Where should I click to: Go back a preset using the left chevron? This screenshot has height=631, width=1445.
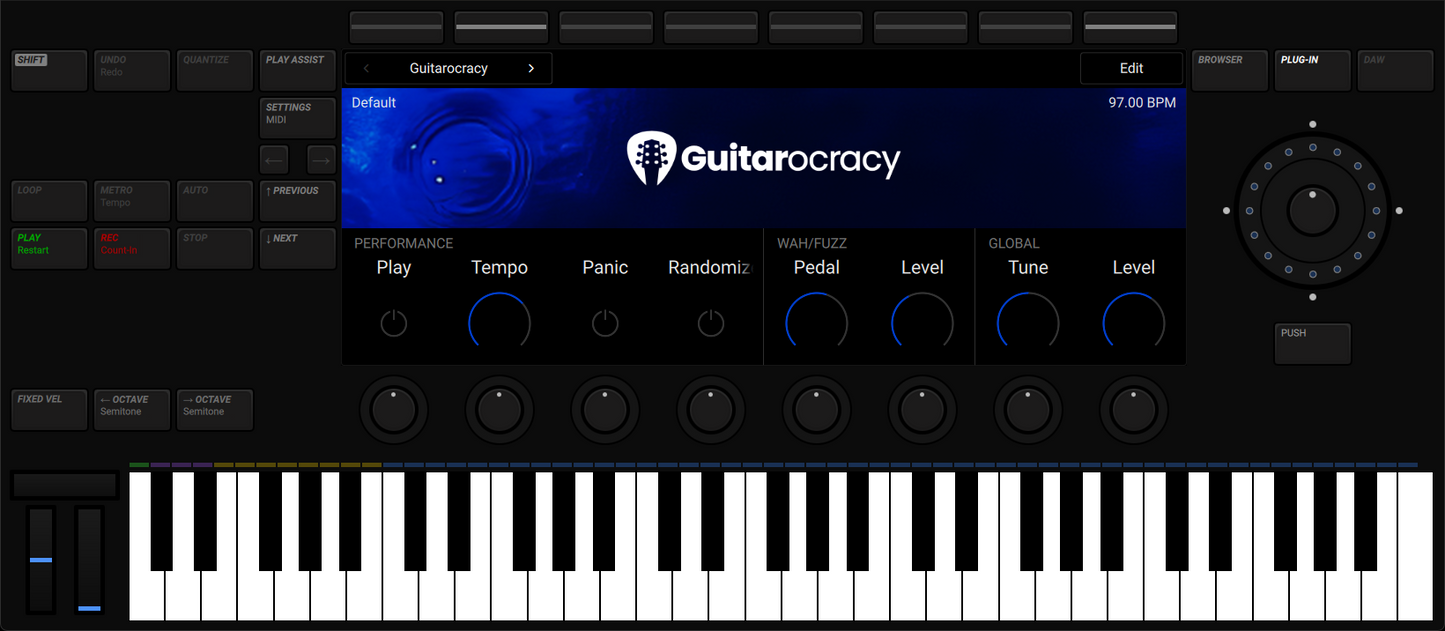coord(365,68)
